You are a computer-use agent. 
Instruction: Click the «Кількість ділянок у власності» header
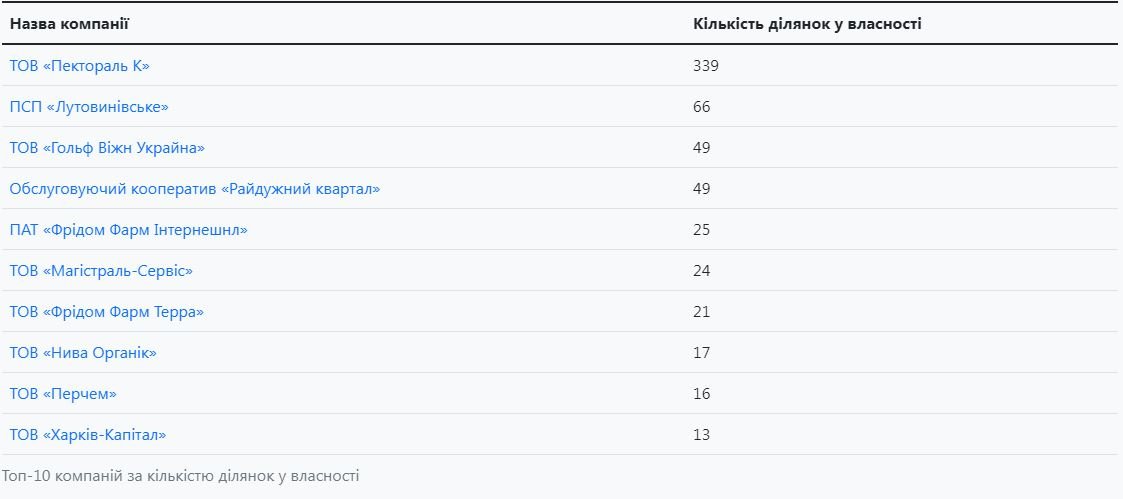click(807, 23)
